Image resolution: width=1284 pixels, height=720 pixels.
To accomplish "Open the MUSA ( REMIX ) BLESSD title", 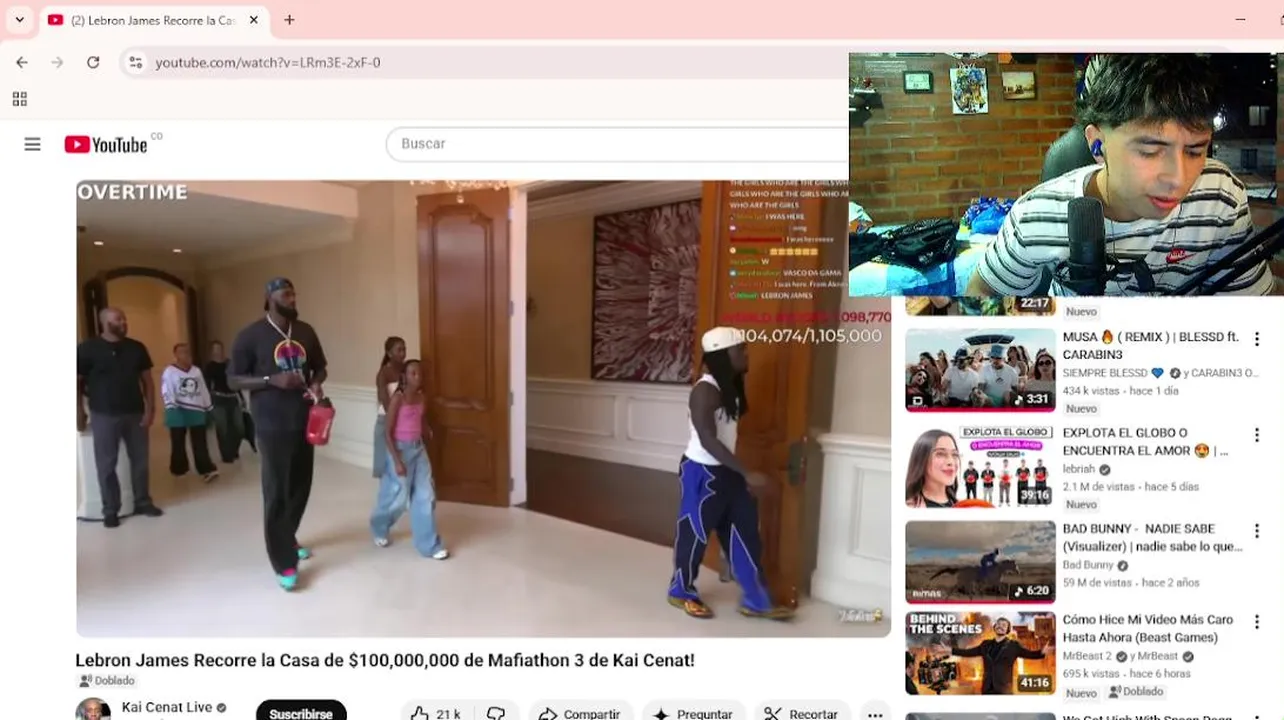I will 1151,346.
